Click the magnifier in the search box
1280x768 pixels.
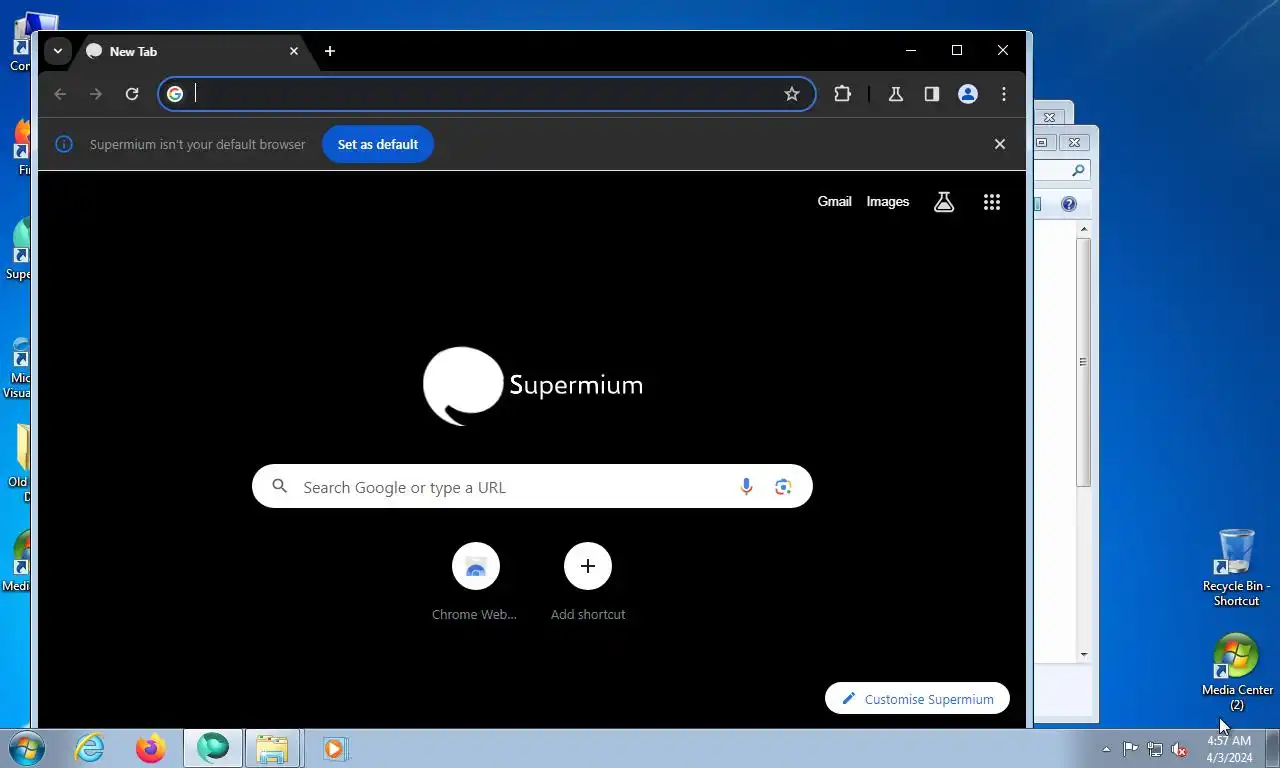tap(280, 486)
